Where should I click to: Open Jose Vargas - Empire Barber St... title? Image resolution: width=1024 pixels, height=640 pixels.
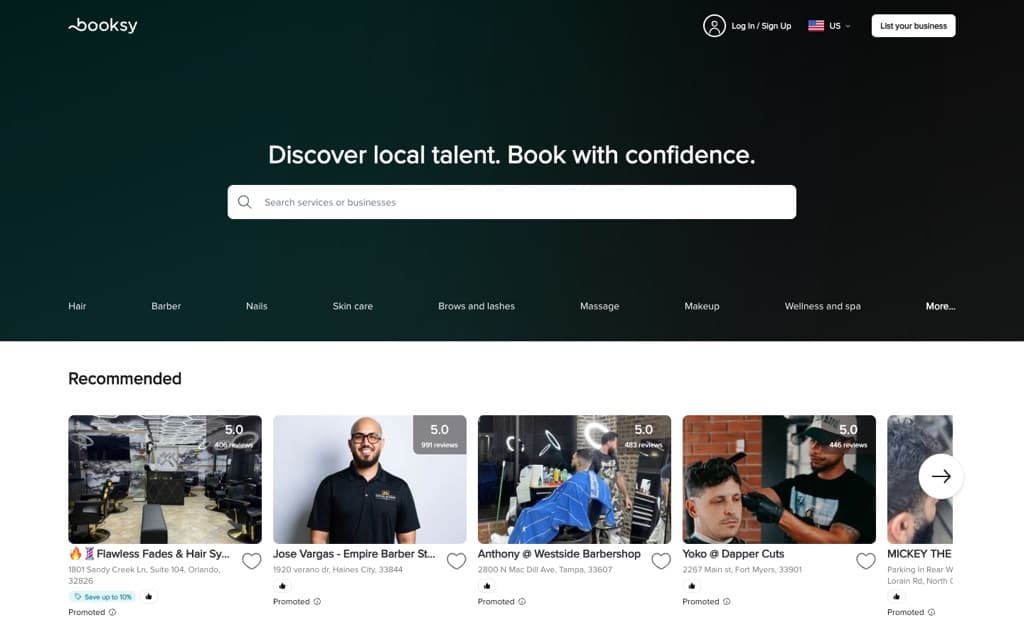point(354,554)
